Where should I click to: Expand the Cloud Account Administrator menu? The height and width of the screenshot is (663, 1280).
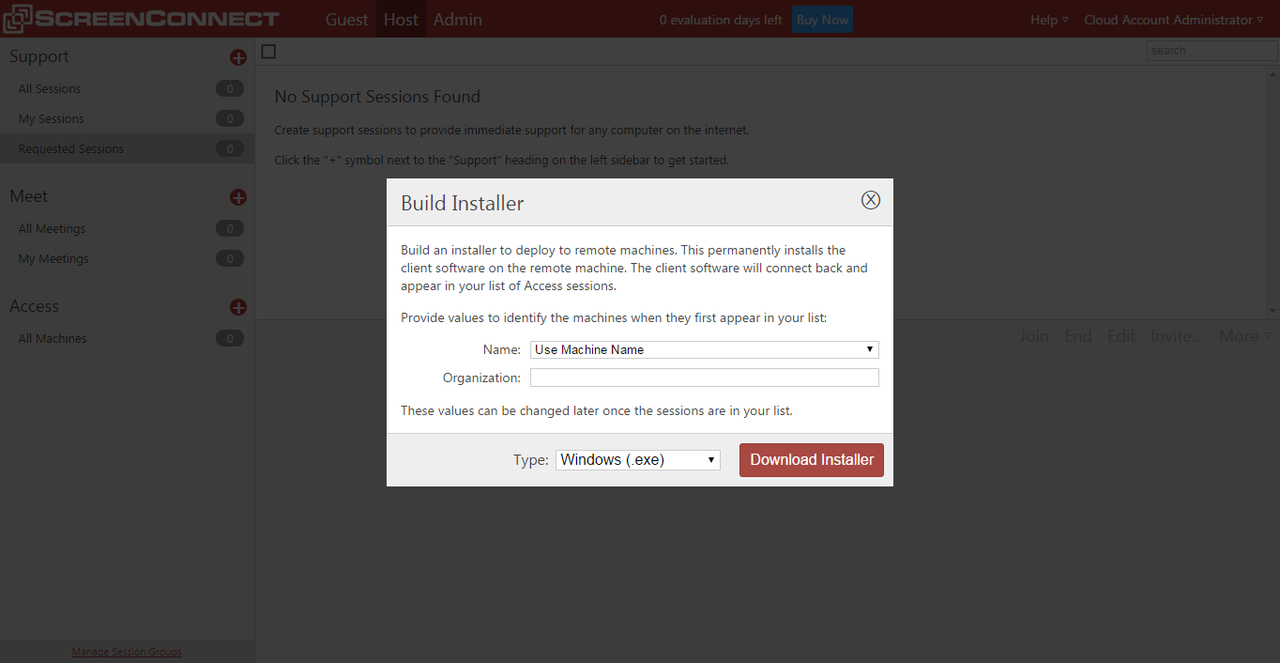[x=1173, y=20]
